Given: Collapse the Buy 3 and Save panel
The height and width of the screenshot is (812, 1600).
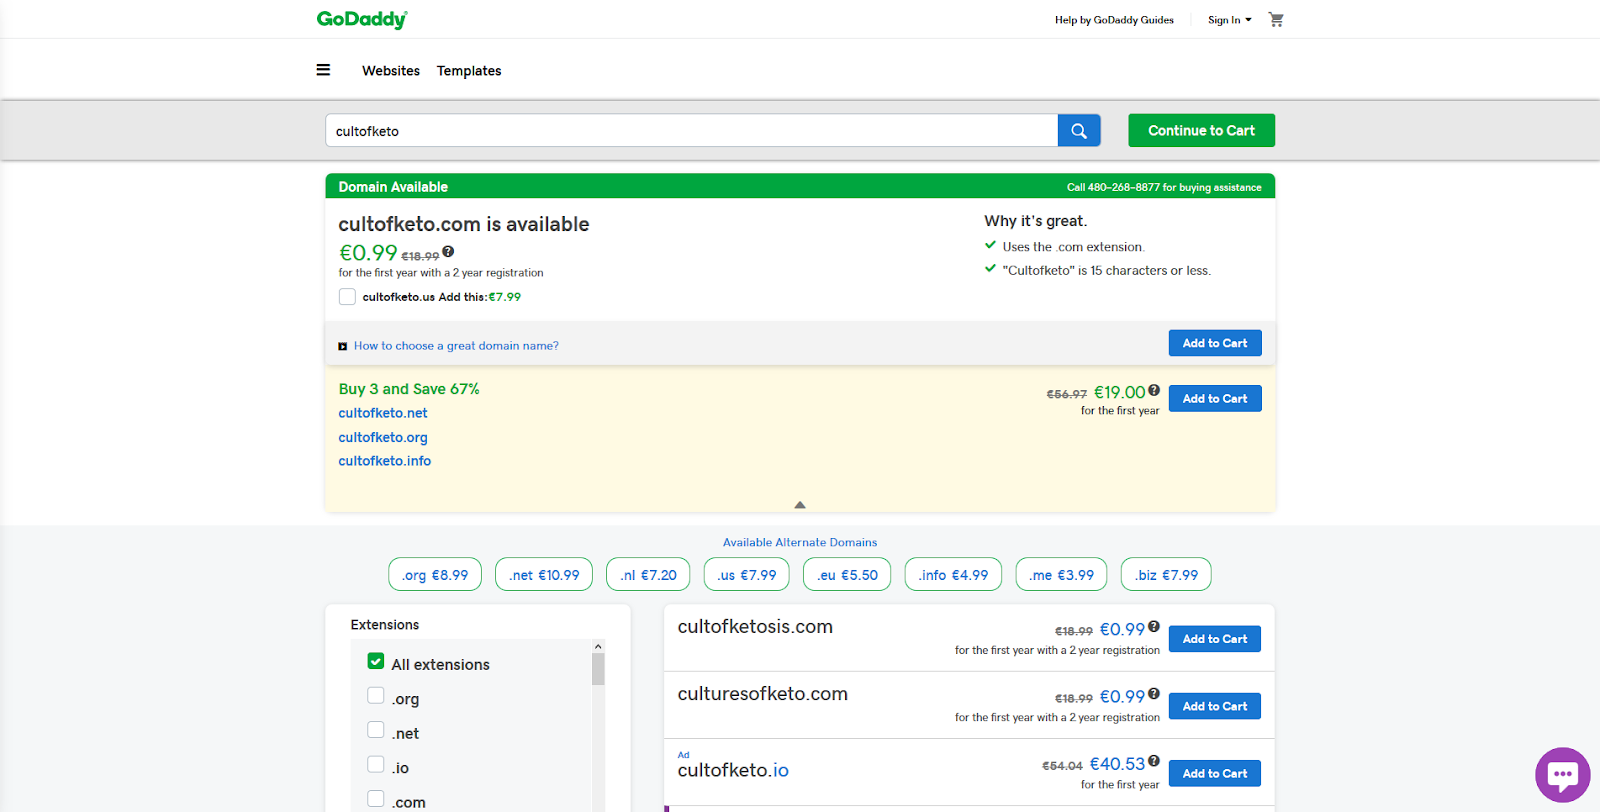Looking at the screenshot, I should click(x=800, y=505).
